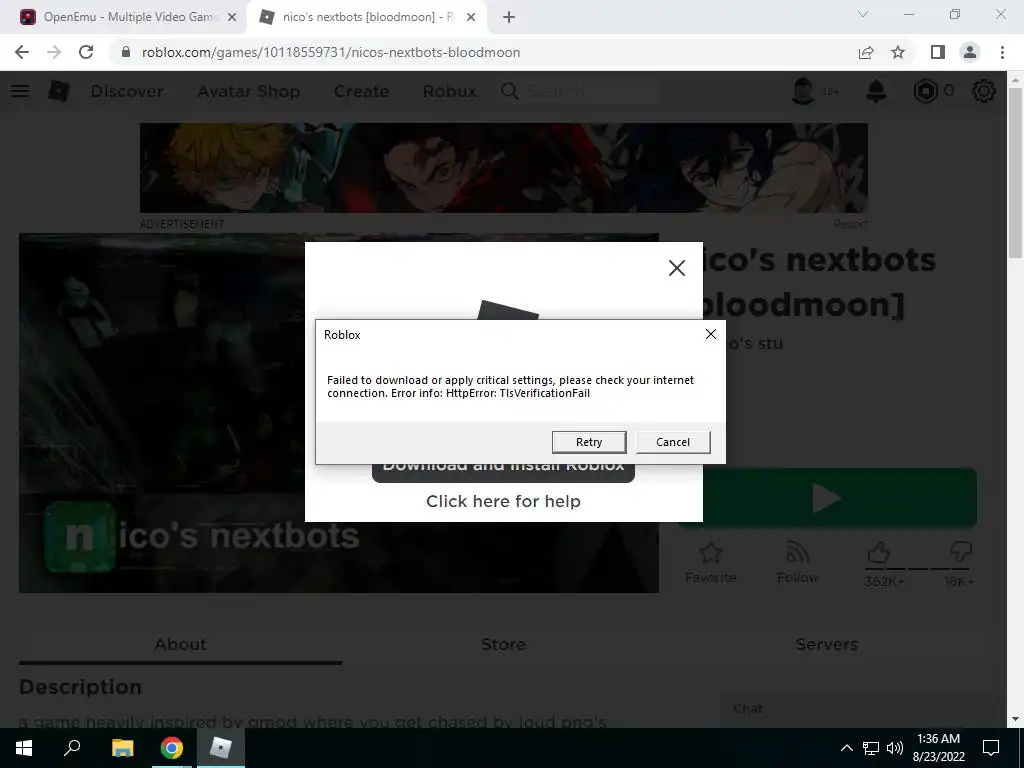Toggle the Chrome side panel icon

coord(938,52)
